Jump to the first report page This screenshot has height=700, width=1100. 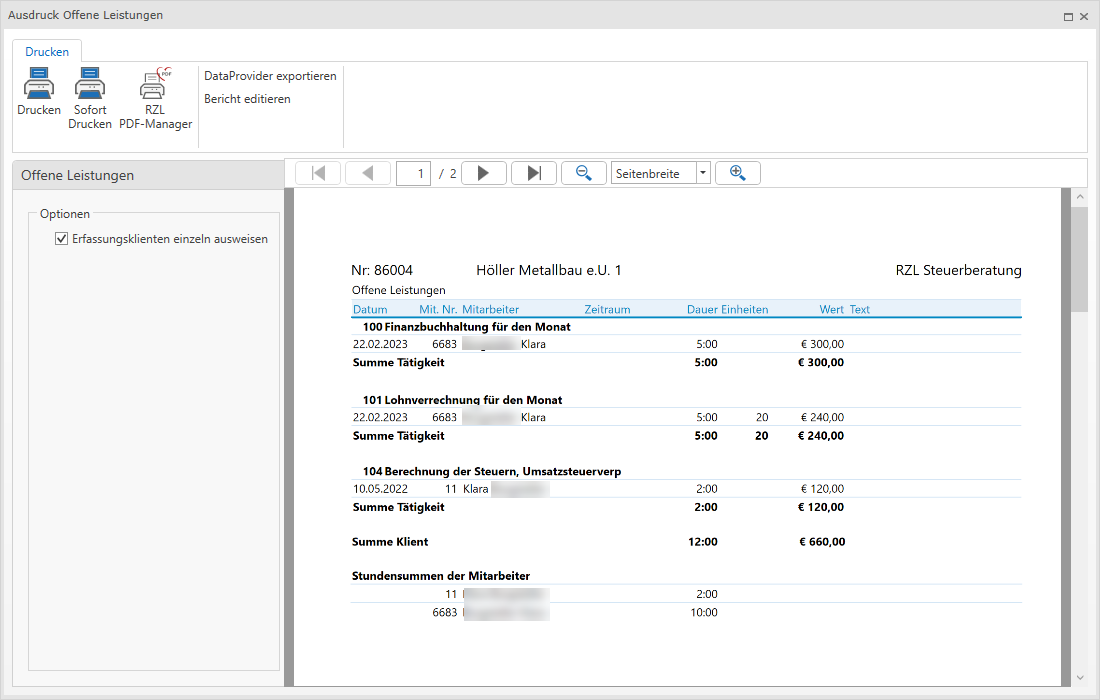coord(318,173)
